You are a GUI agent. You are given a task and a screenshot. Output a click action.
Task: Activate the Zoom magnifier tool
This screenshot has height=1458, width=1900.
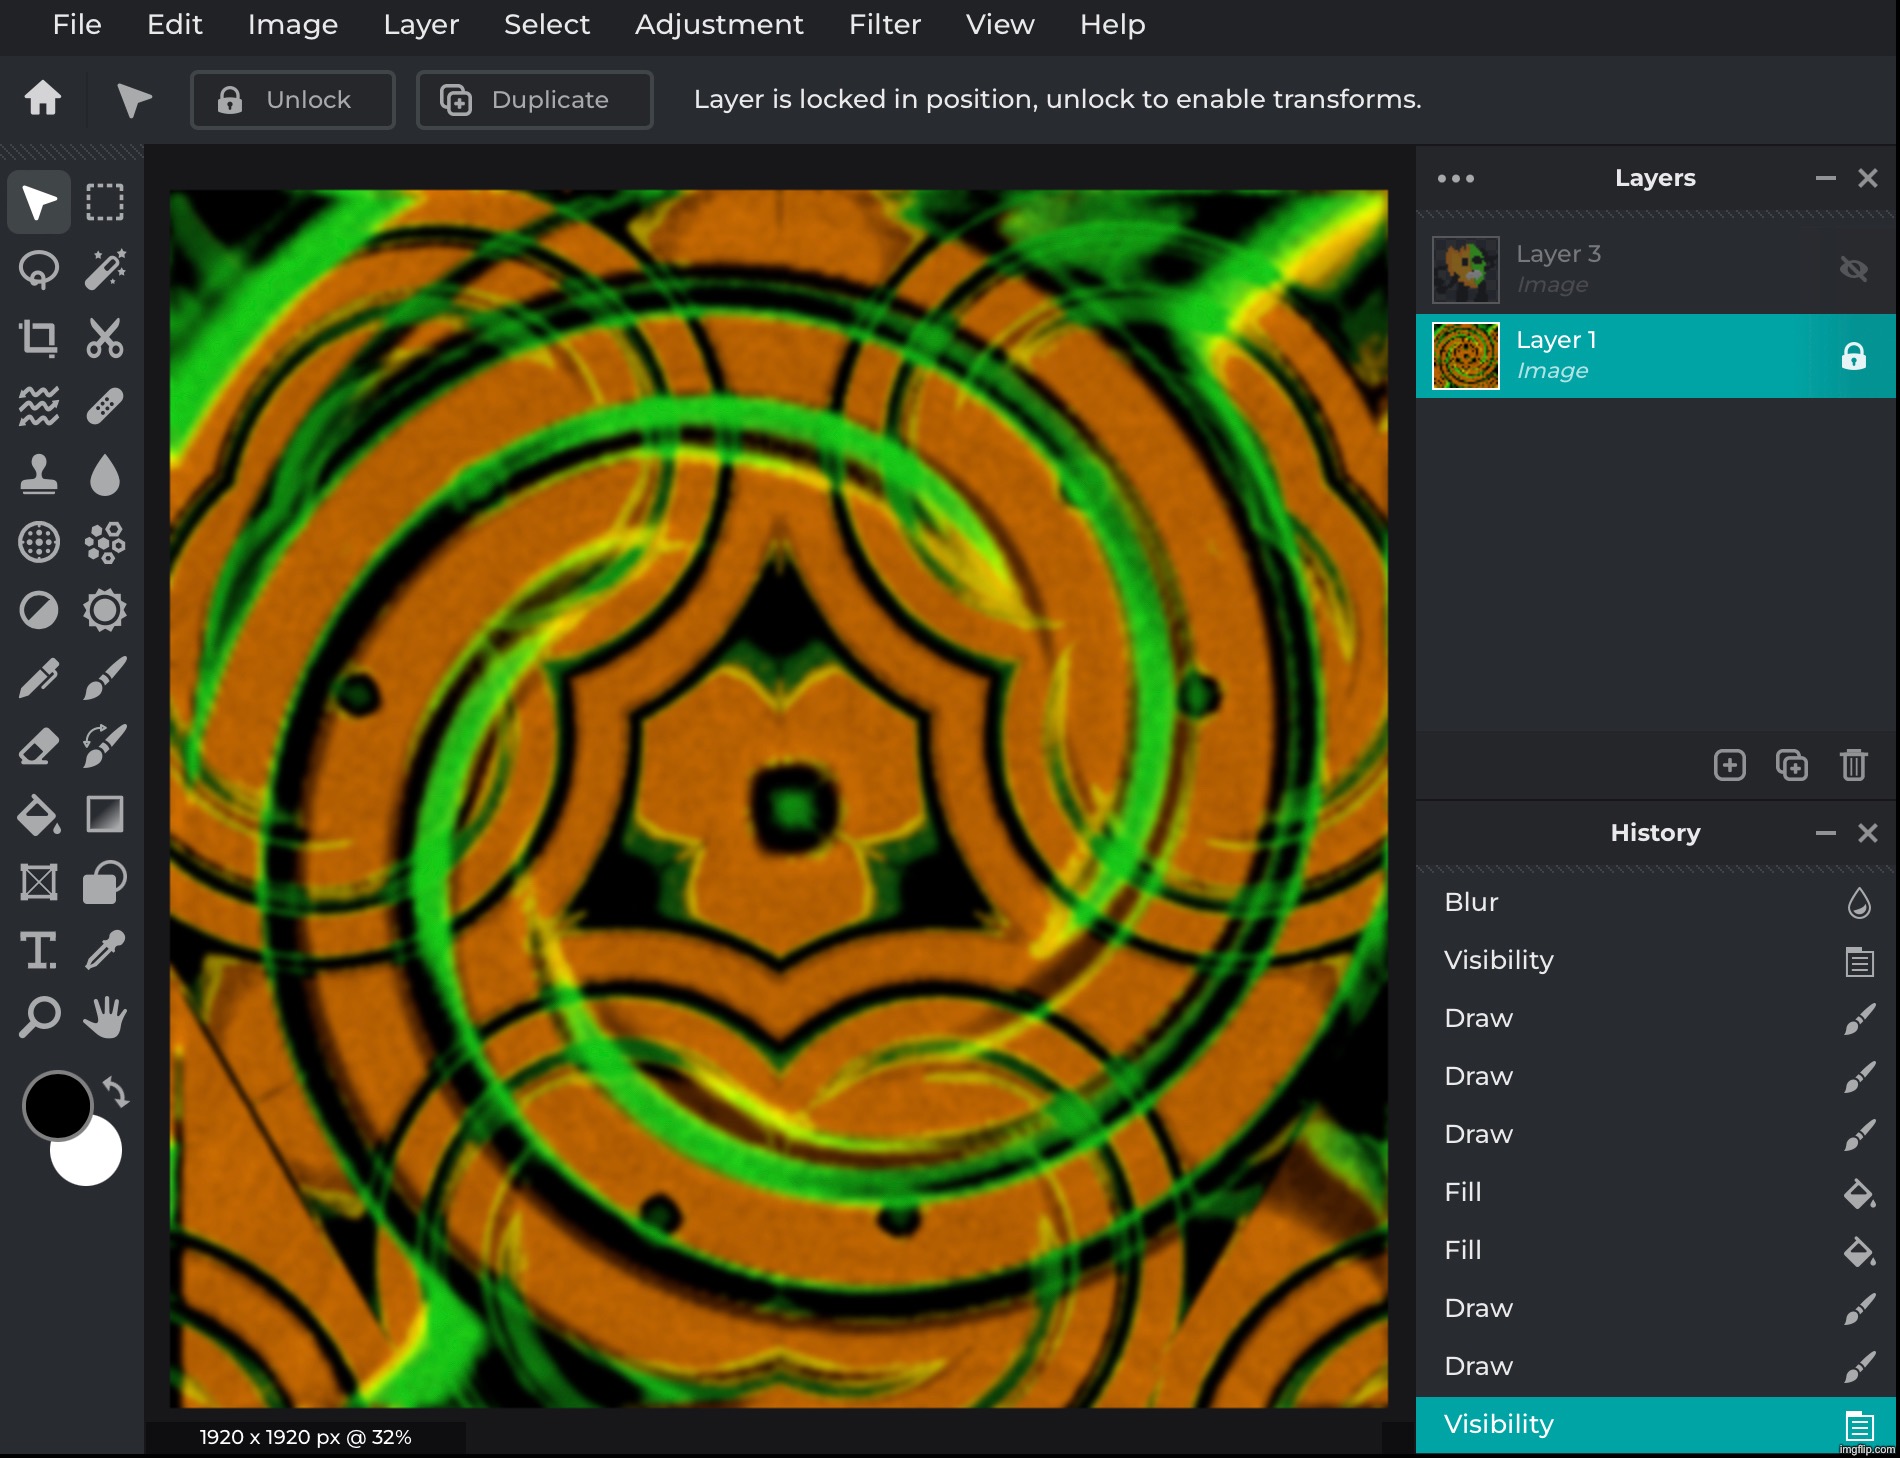click(38, 1018)
